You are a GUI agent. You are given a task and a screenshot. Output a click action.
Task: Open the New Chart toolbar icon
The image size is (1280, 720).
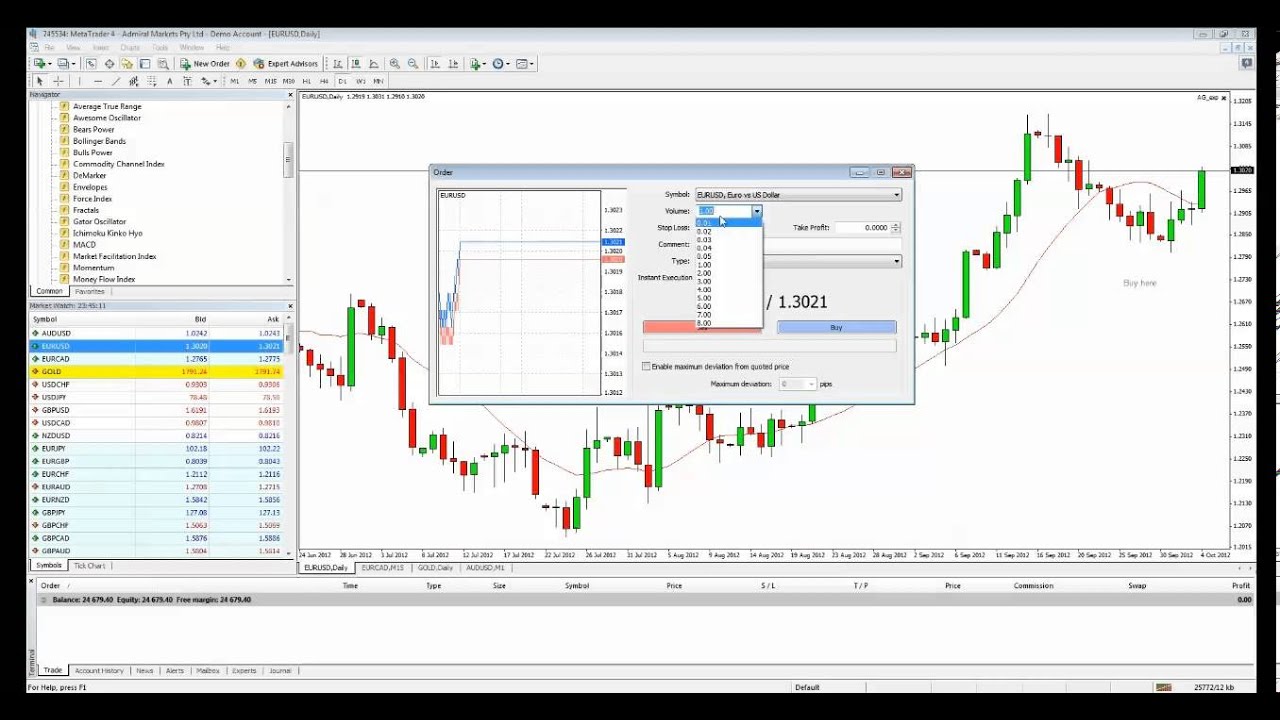[x=40, y=64]
